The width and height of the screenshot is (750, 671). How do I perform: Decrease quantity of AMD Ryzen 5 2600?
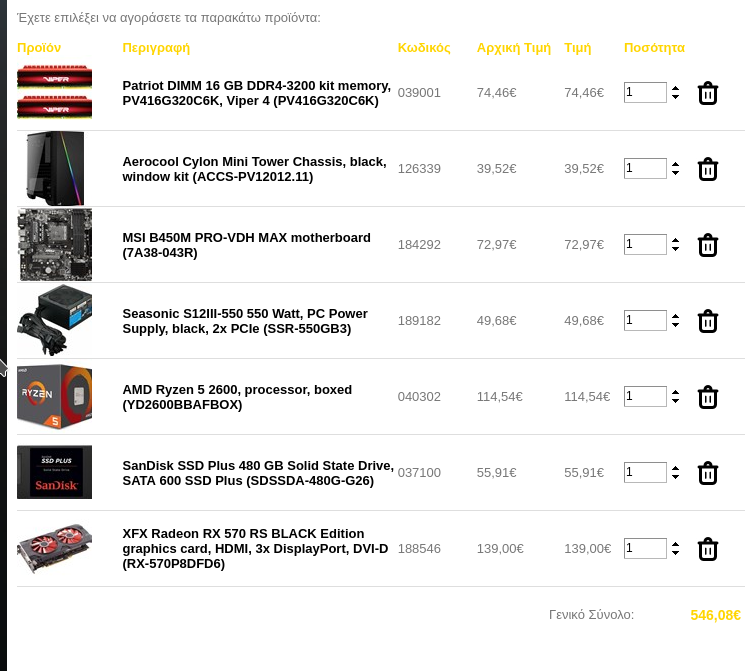point(675,401)
